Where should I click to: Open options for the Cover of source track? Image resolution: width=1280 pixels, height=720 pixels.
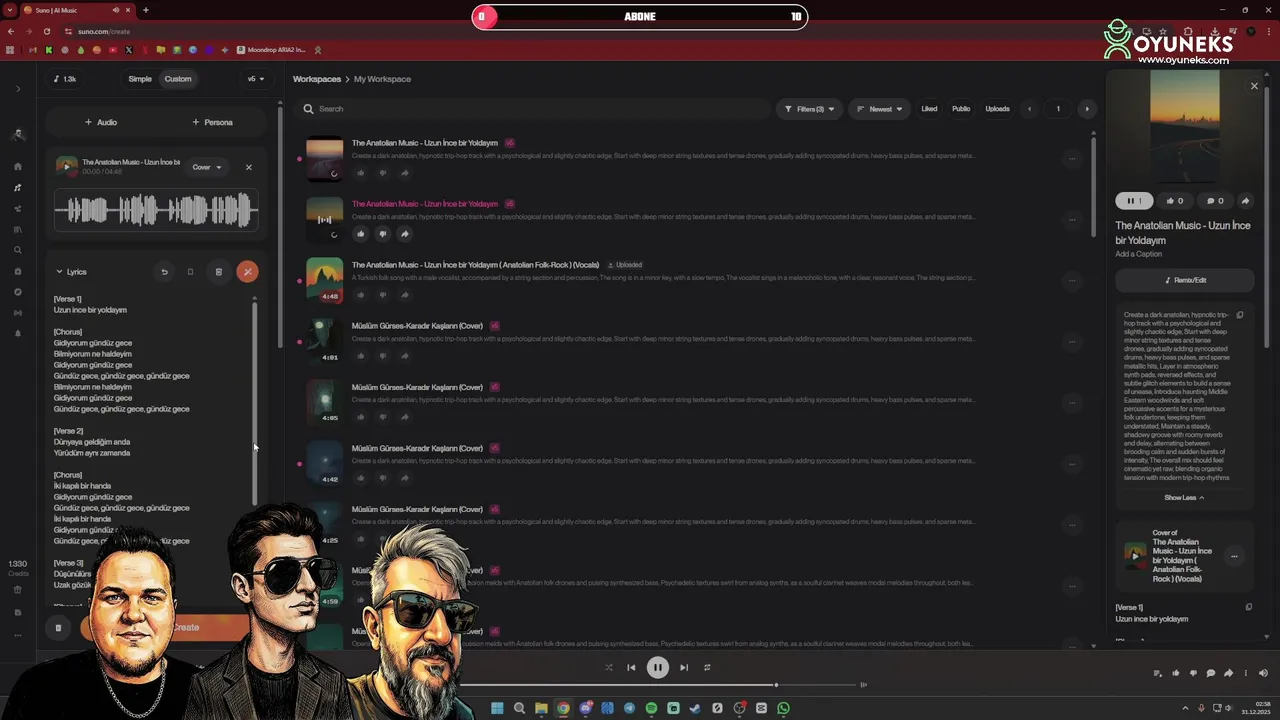1234,556
